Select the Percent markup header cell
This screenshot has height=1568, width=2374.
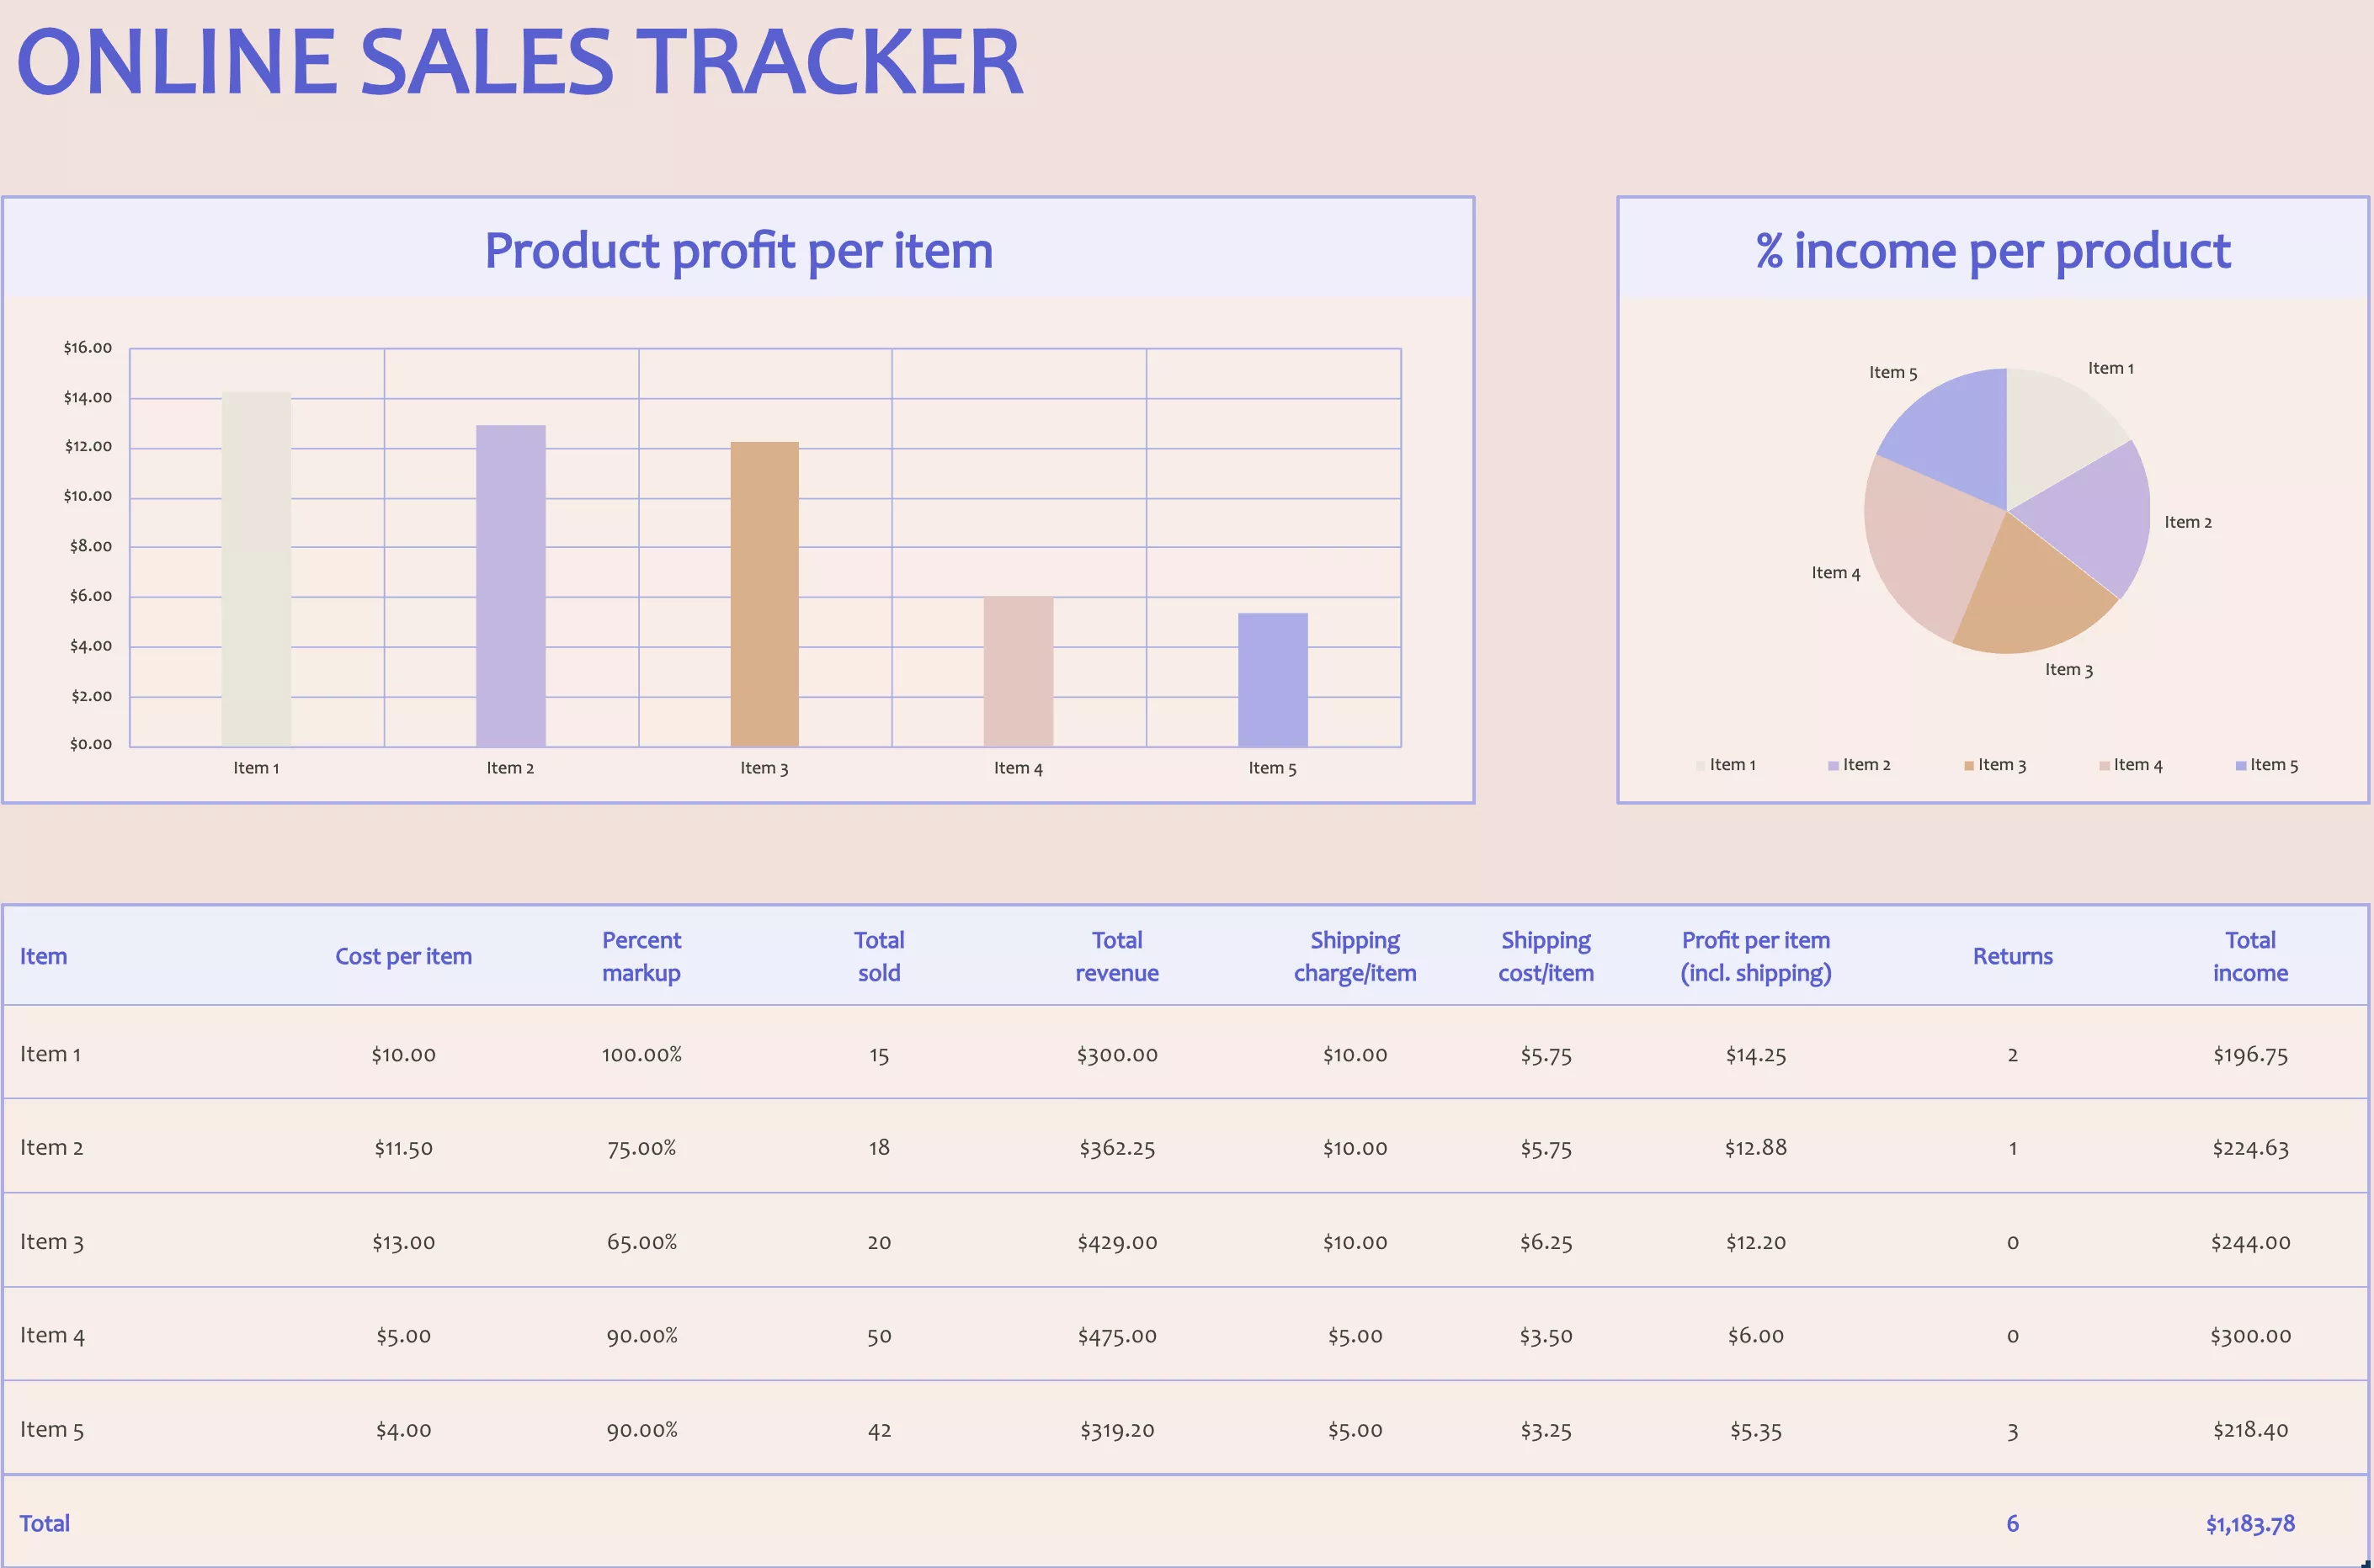click(641, 956)
